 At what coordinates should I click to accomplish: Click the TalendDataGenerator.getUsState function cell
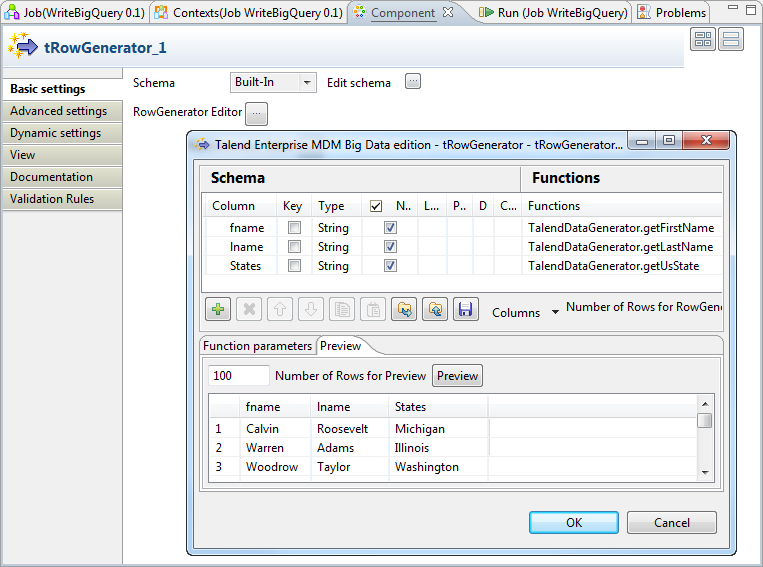pos(621,266)
